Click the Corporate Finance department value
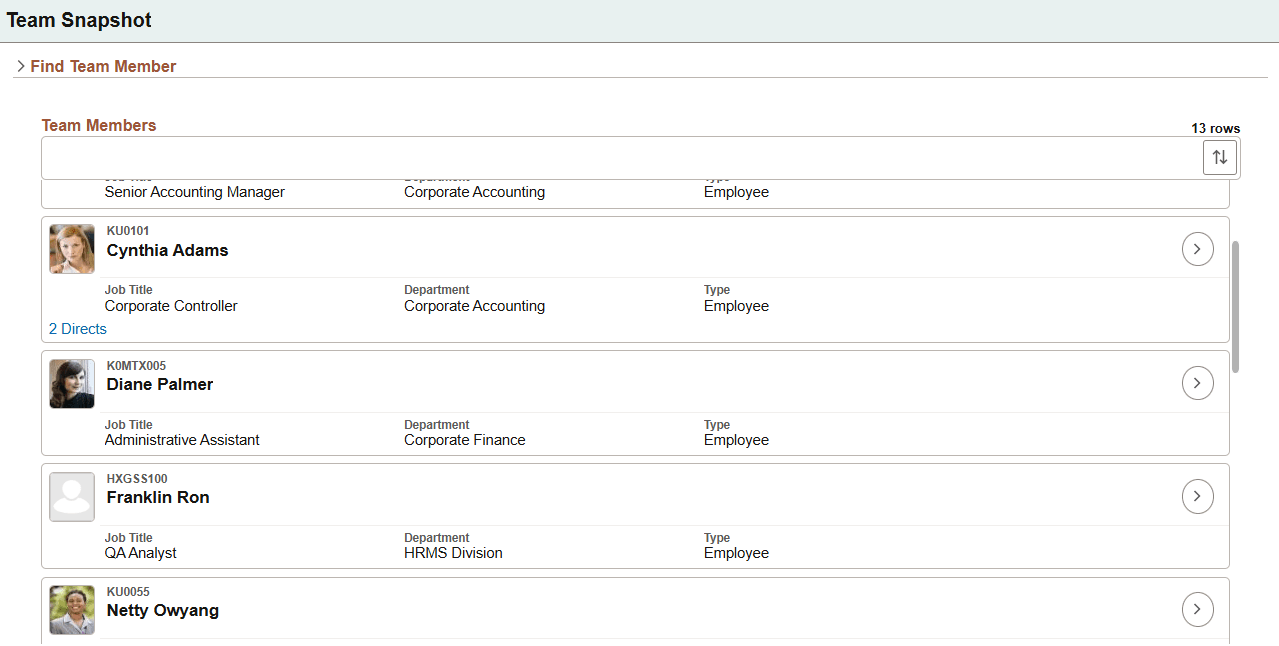The height and width of the screenshot is (646, 1279). pyautogui.click(x=465, y=440)
